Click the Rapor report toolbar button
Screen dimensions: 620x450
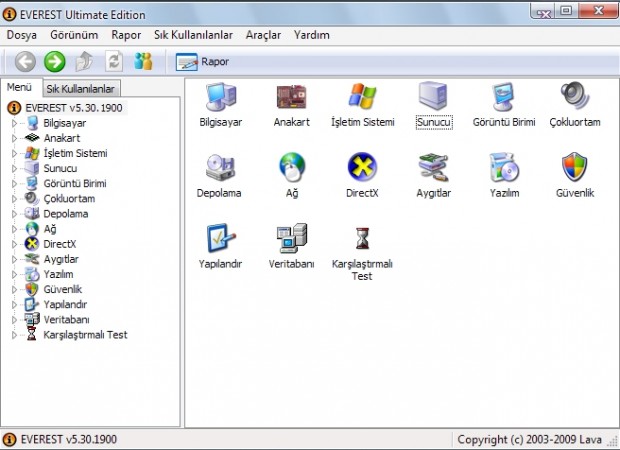tap(202, 62)
